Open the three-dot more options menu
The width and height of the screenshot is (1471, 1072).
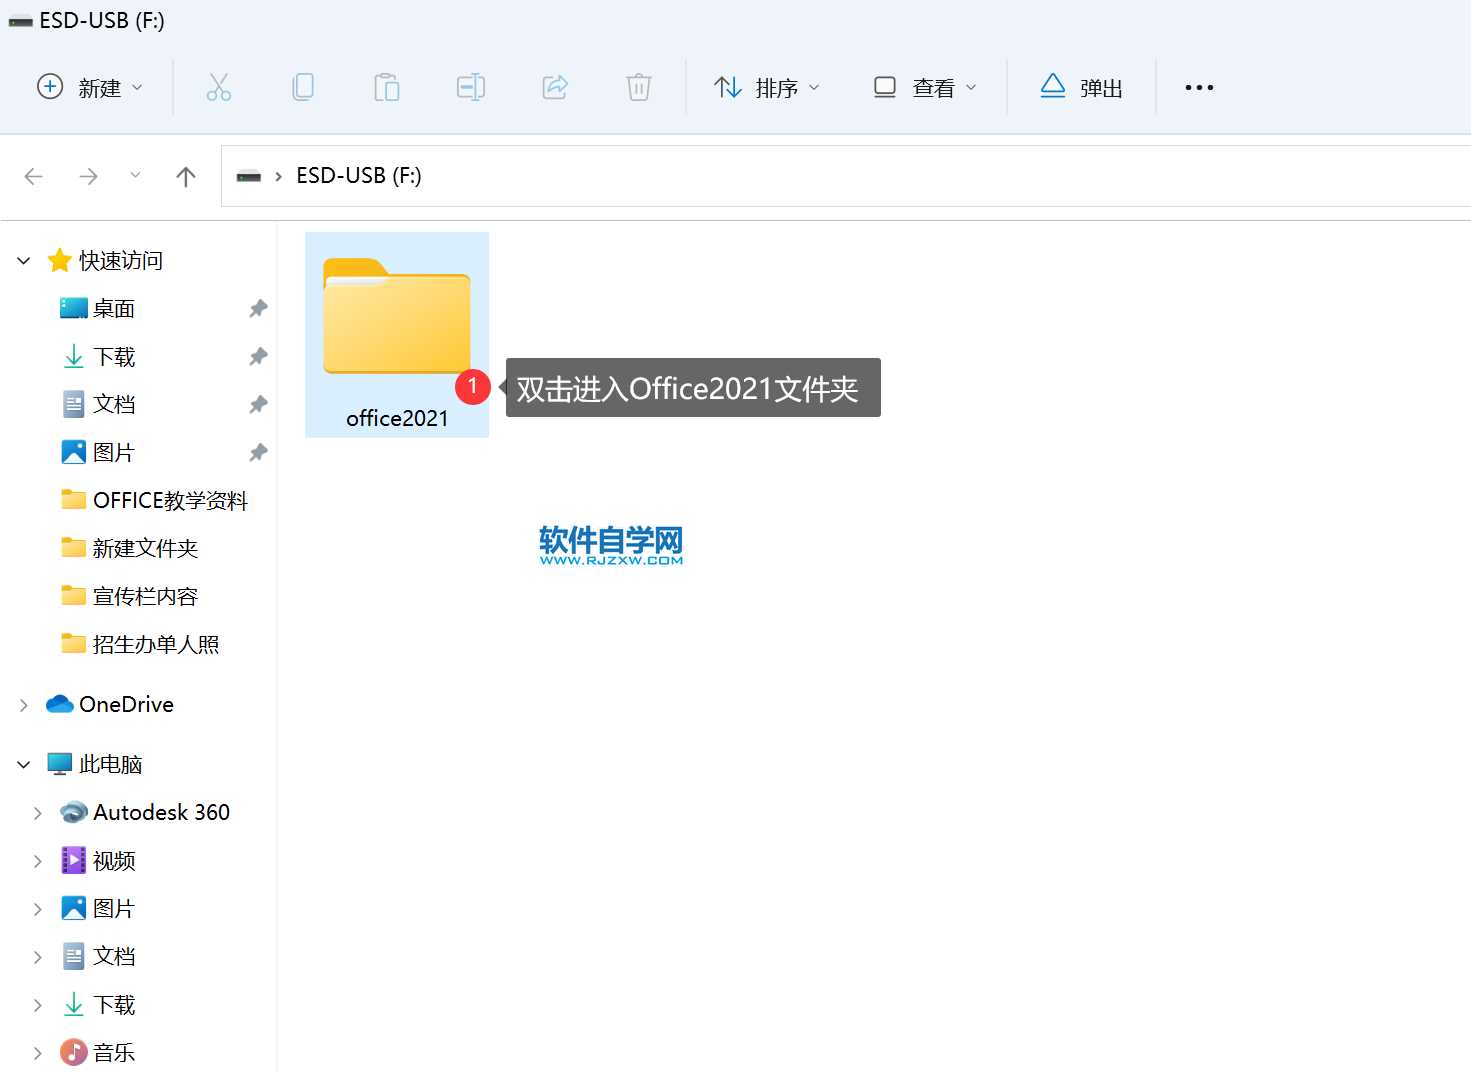coord(1198,88)
